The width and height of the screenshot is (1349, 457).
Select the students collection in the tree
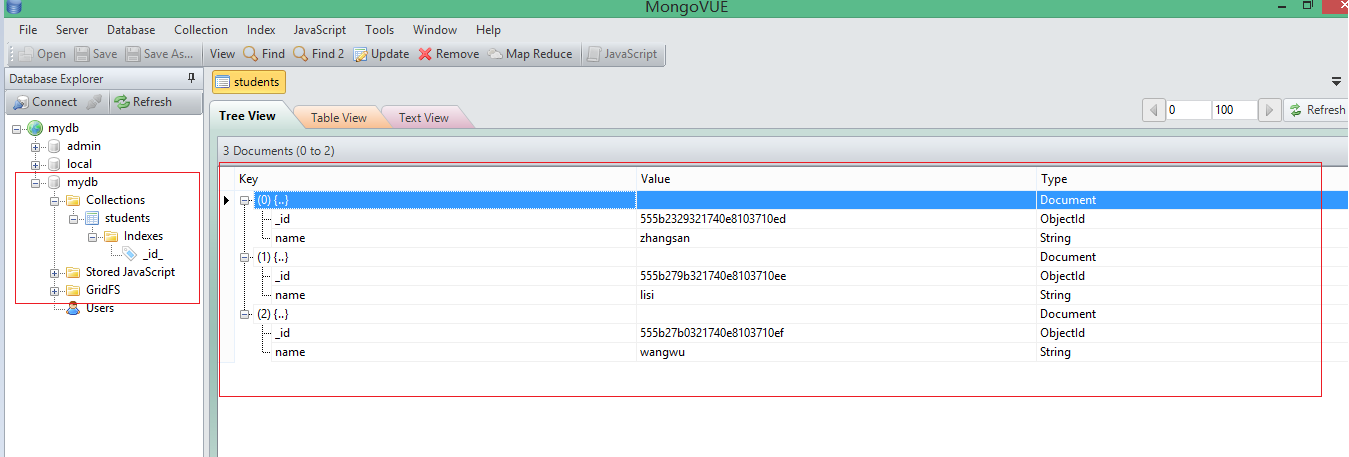[x=127, y=218]
